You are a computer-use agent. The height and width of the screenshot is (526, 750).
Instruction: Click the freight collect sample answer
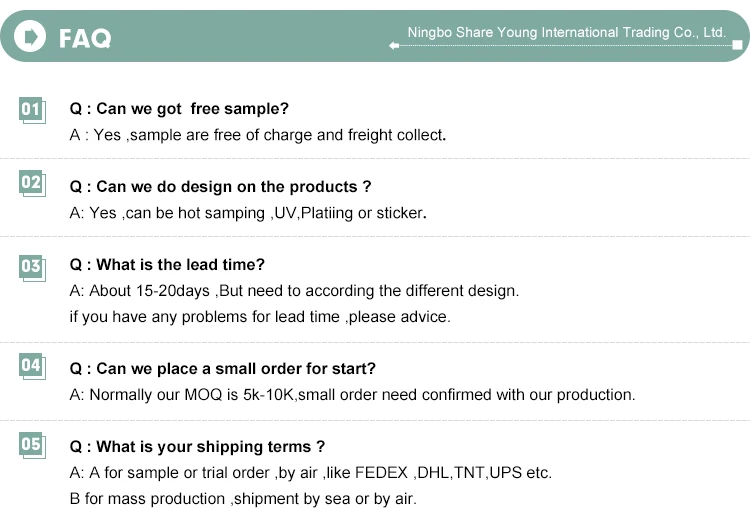coord(257,135)
